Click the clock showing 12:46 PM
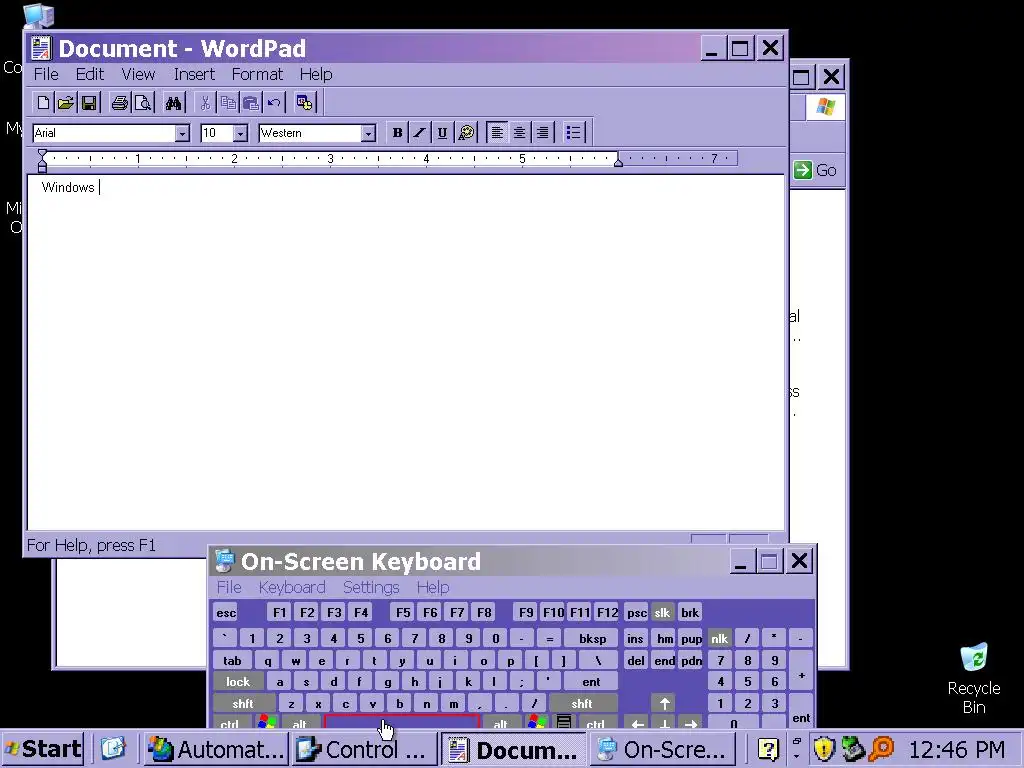The width and height of the screenshot is (1024, 768). (956, 749)
